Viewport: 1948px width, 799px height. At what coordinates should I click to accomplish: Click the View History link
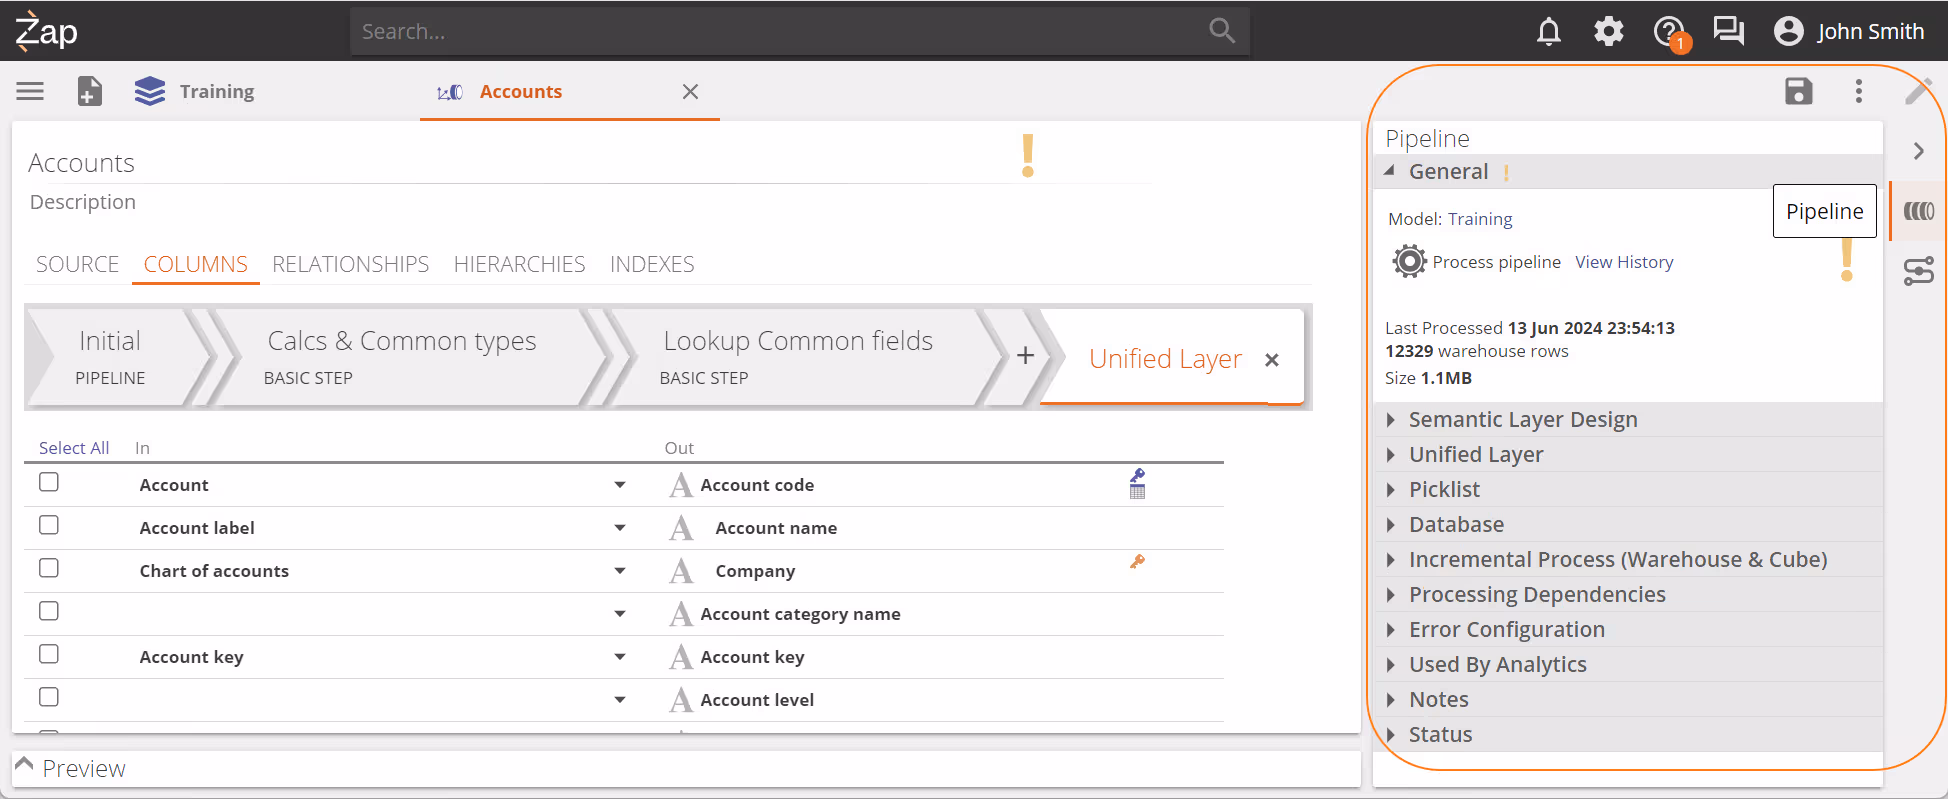click(x=1623, y=262)
